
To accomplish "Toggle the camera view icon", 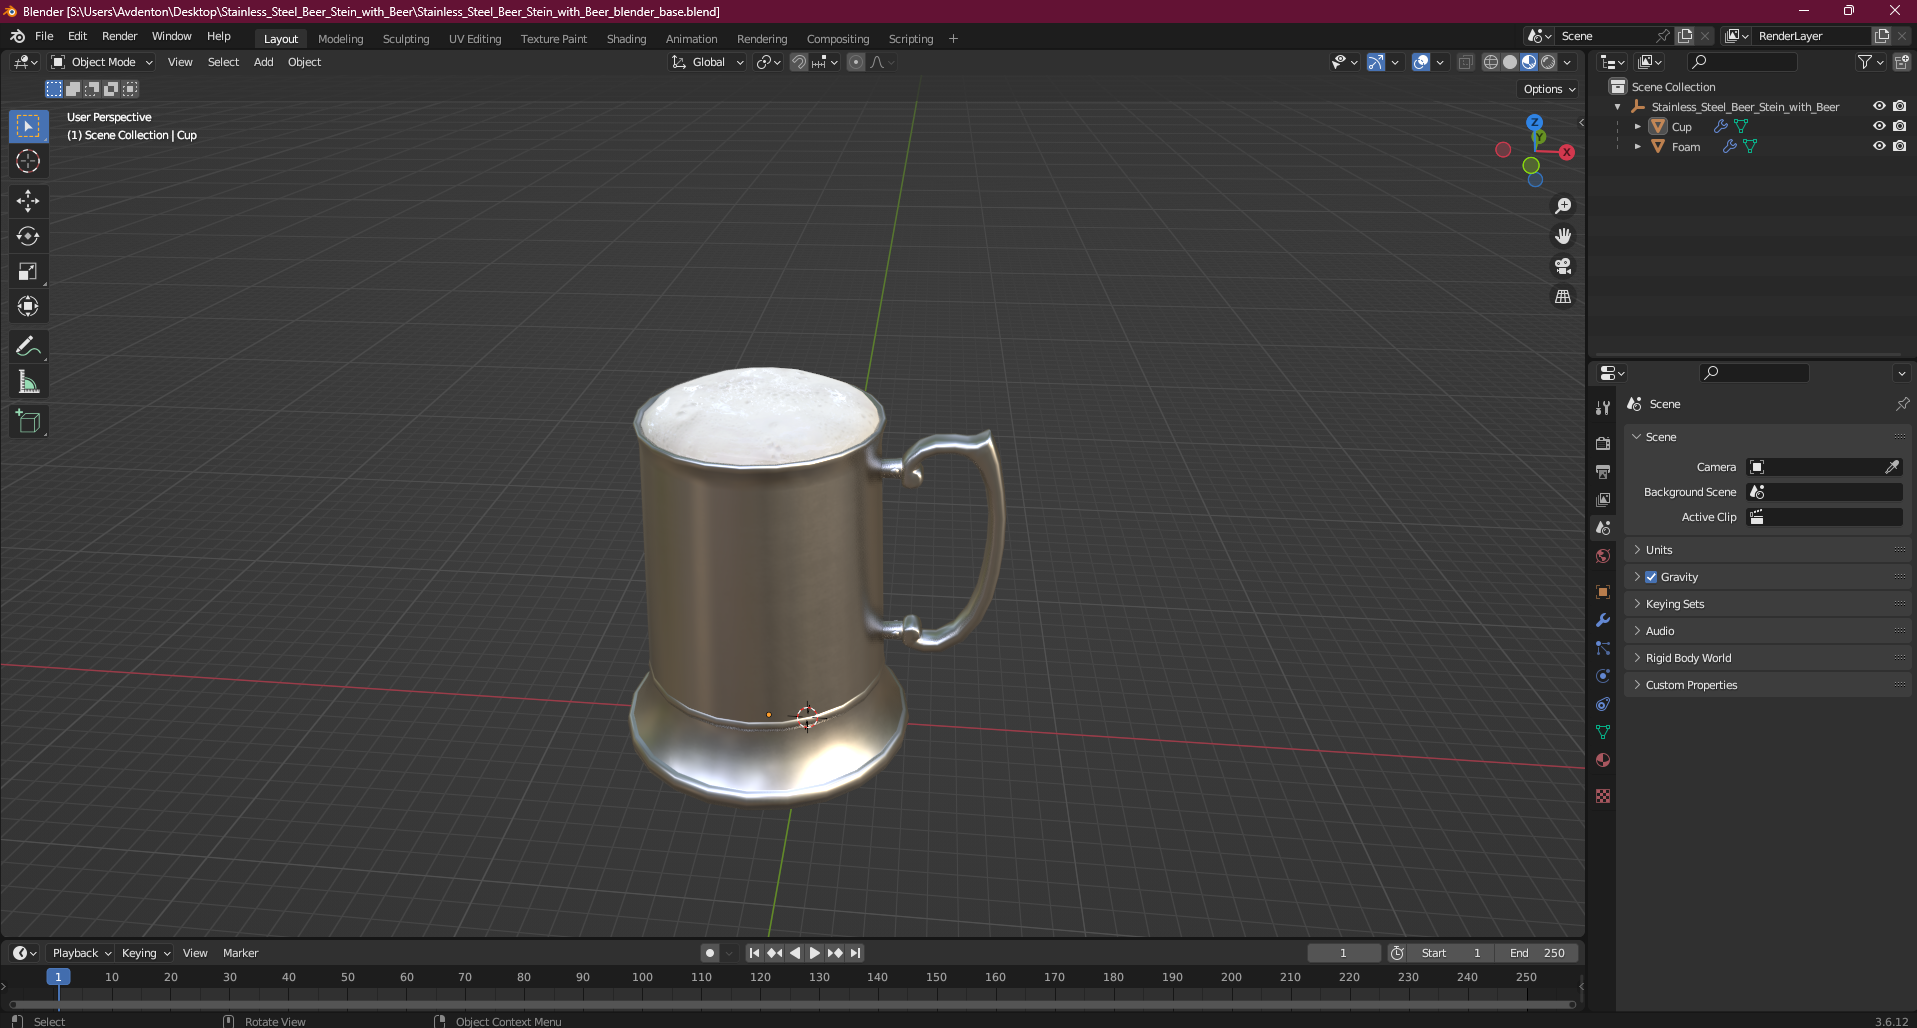I will point(1563,266).
